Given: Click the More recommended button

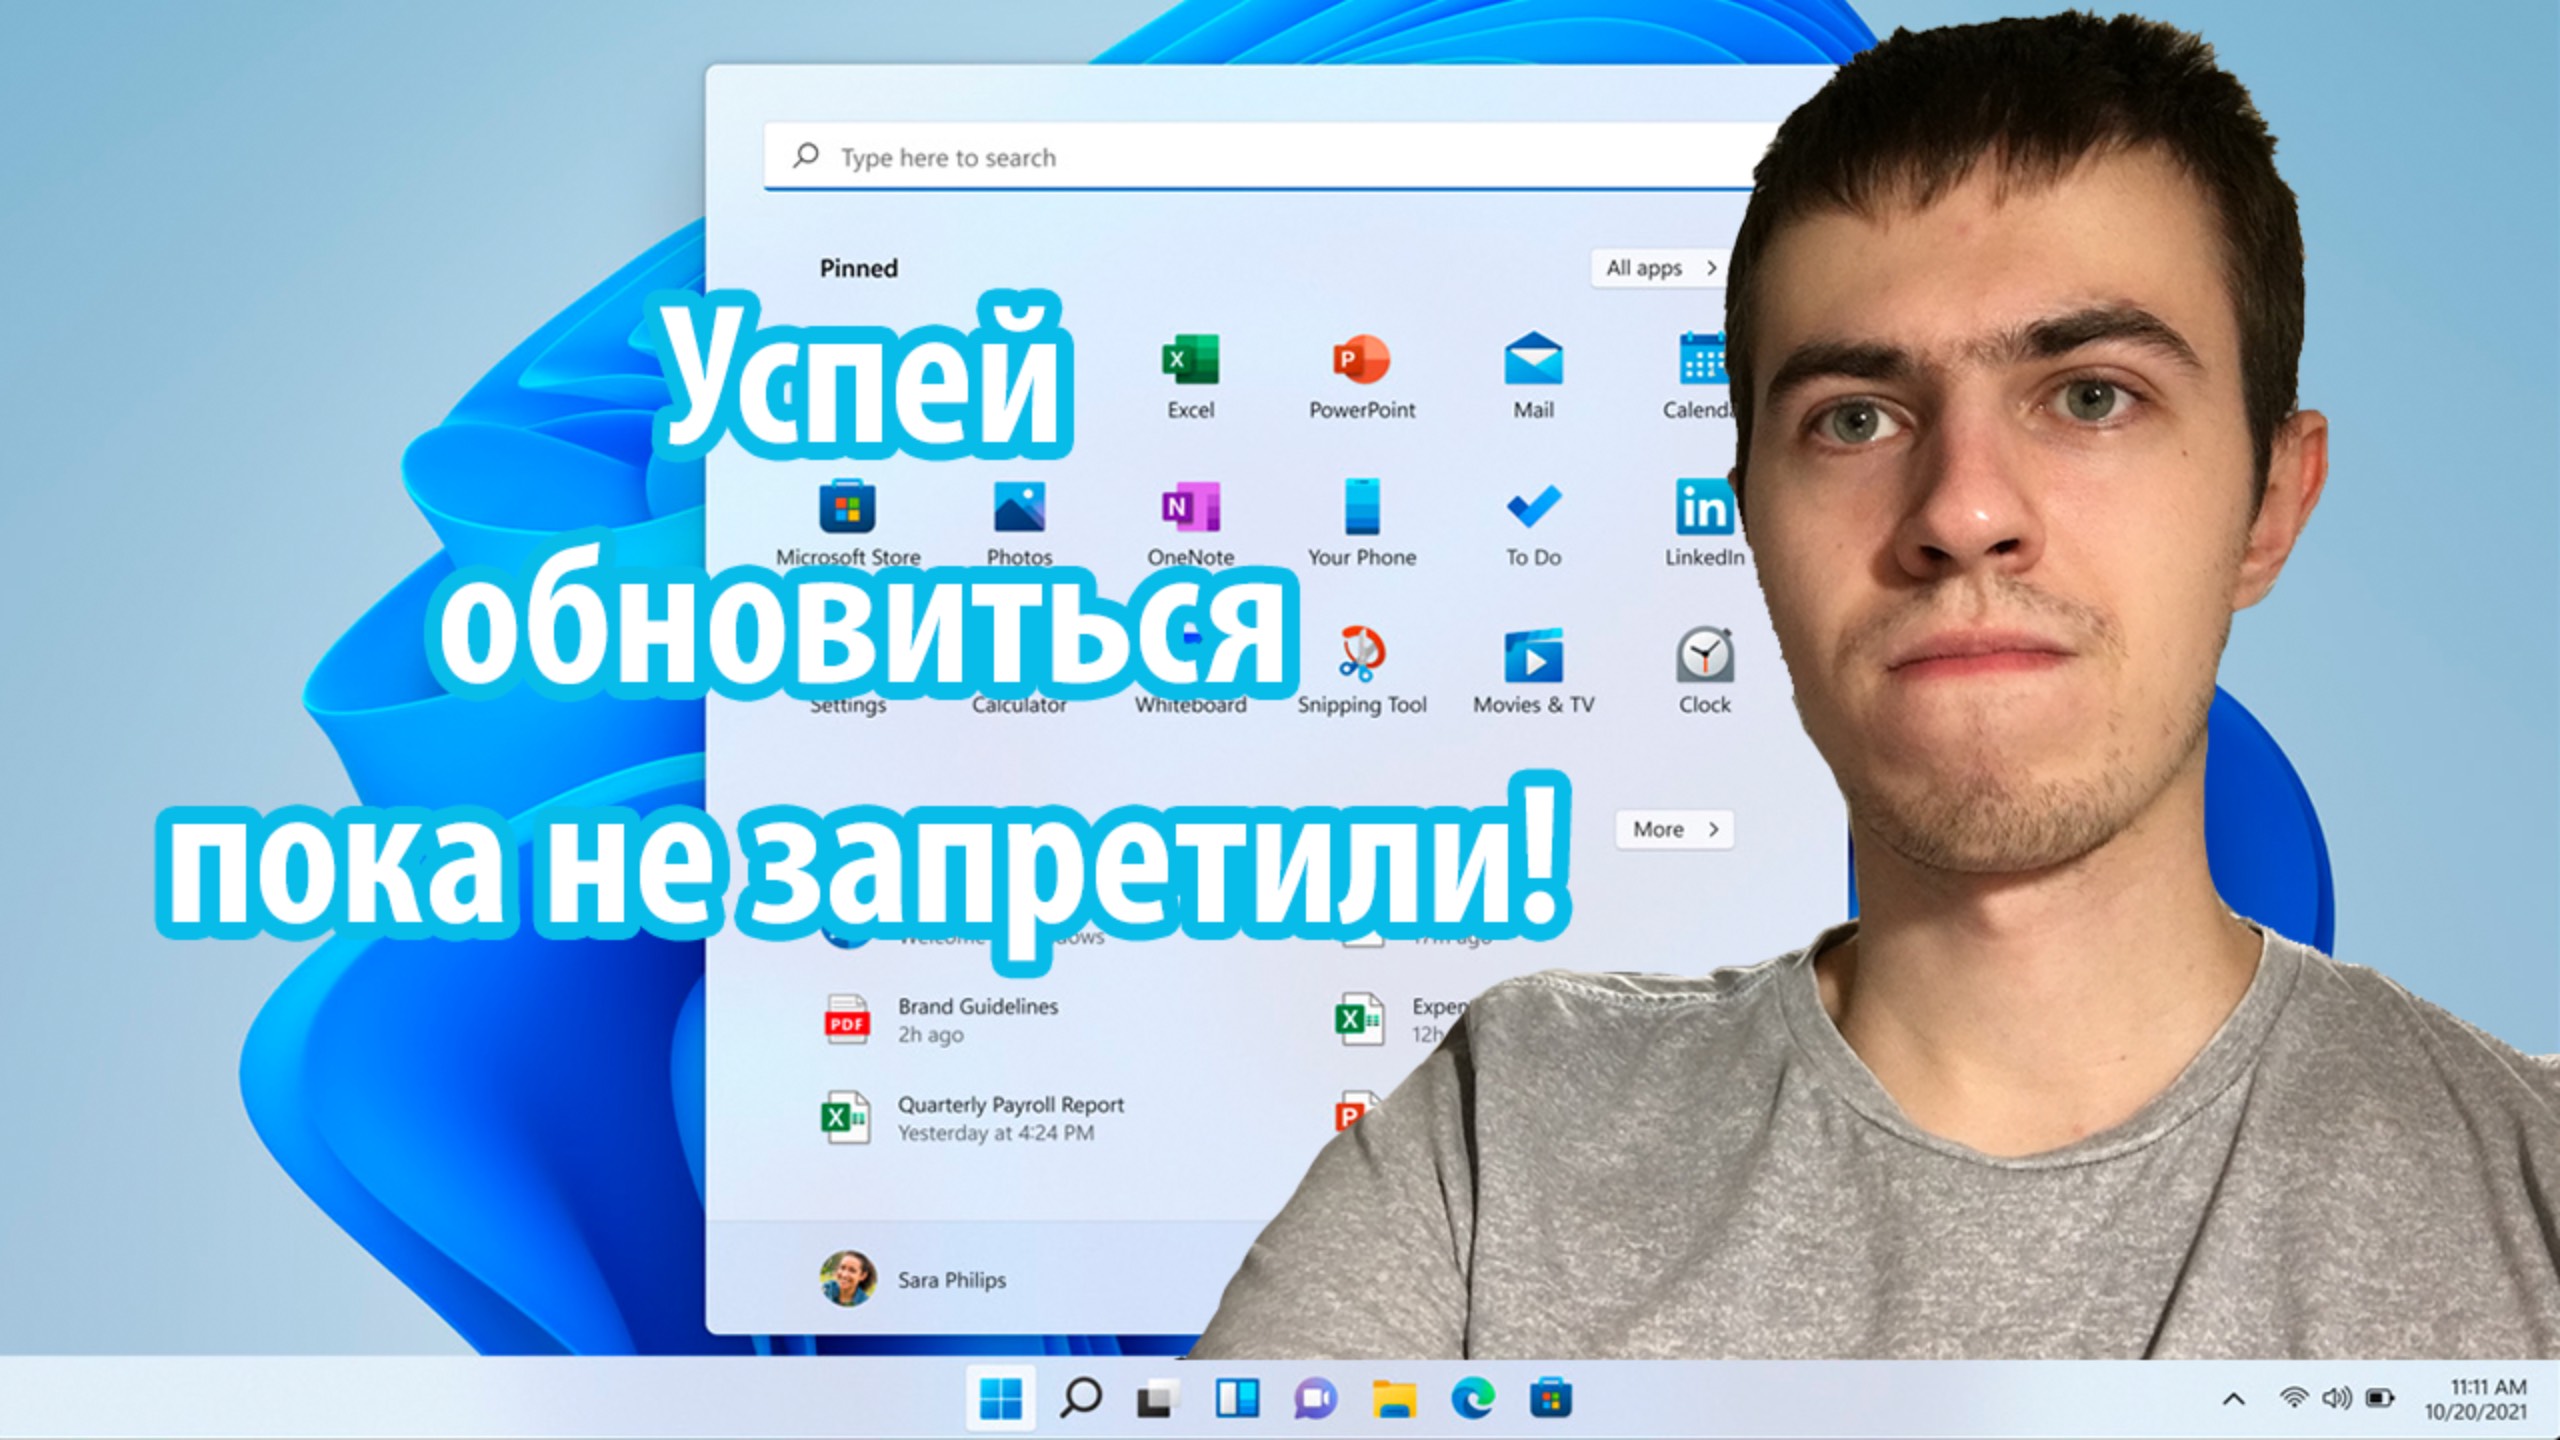Looking at the screenshot, I should pos(1675,829).
